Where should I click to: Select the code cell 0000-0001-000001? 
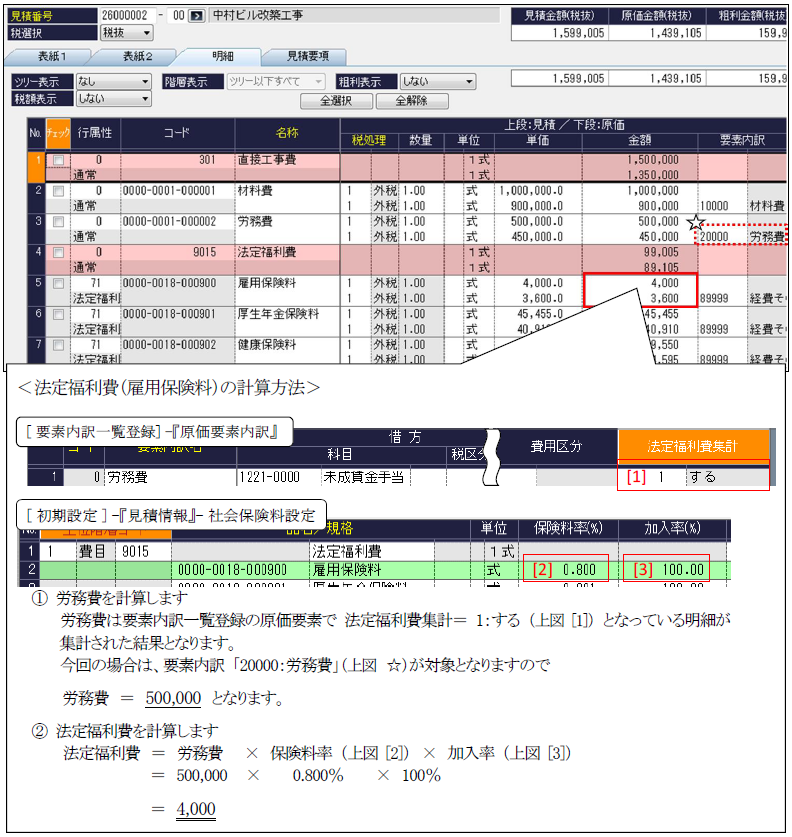[178, 191]
